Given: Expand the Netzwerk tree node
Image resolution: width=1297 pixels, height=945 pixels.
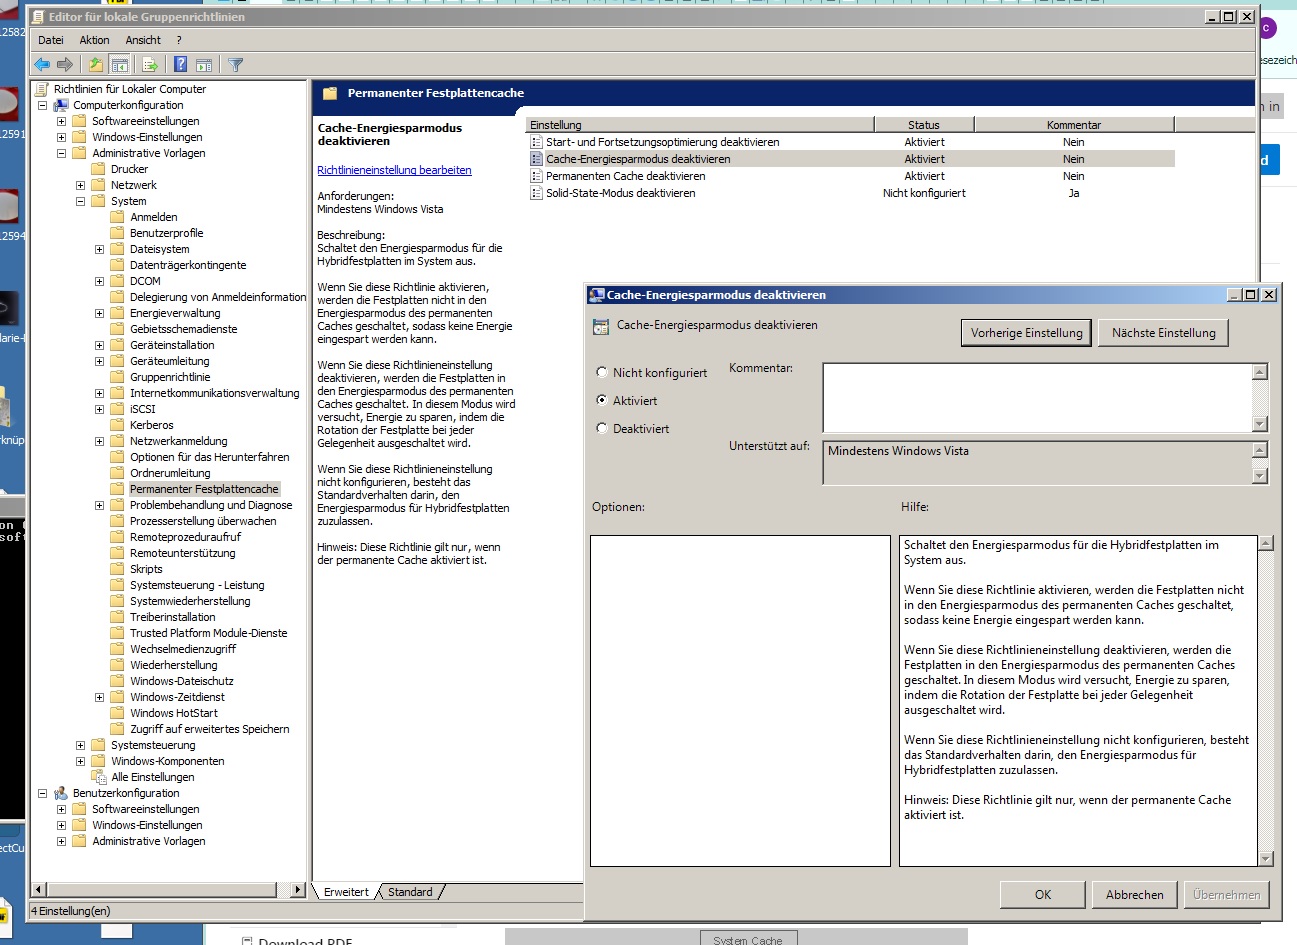Looking at the screenshot, I should [x=80, y=185].
